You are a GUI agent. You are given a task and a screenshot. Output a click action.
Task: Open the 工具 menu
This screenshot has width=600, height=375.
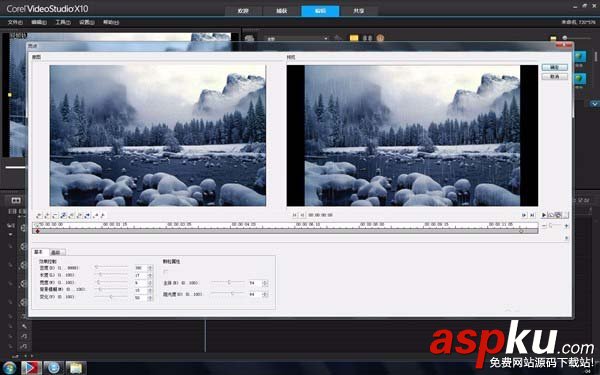click(63, 23)
